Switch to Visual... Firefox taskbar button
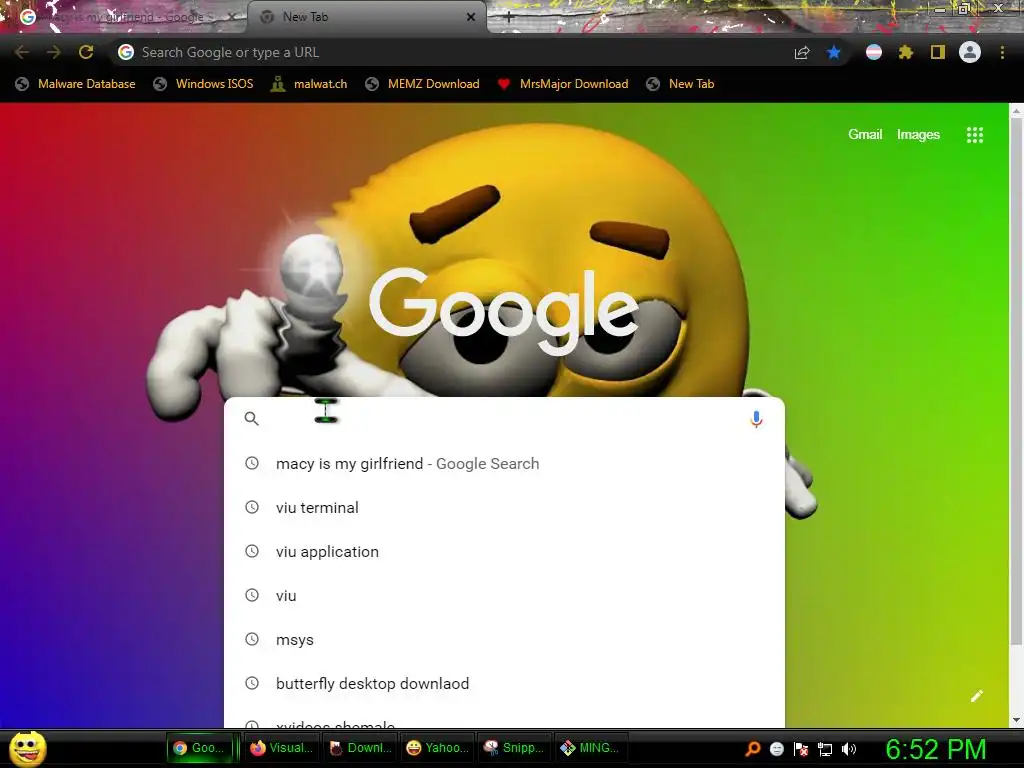Screen dimensions: 1024x768 click(281, 748)
